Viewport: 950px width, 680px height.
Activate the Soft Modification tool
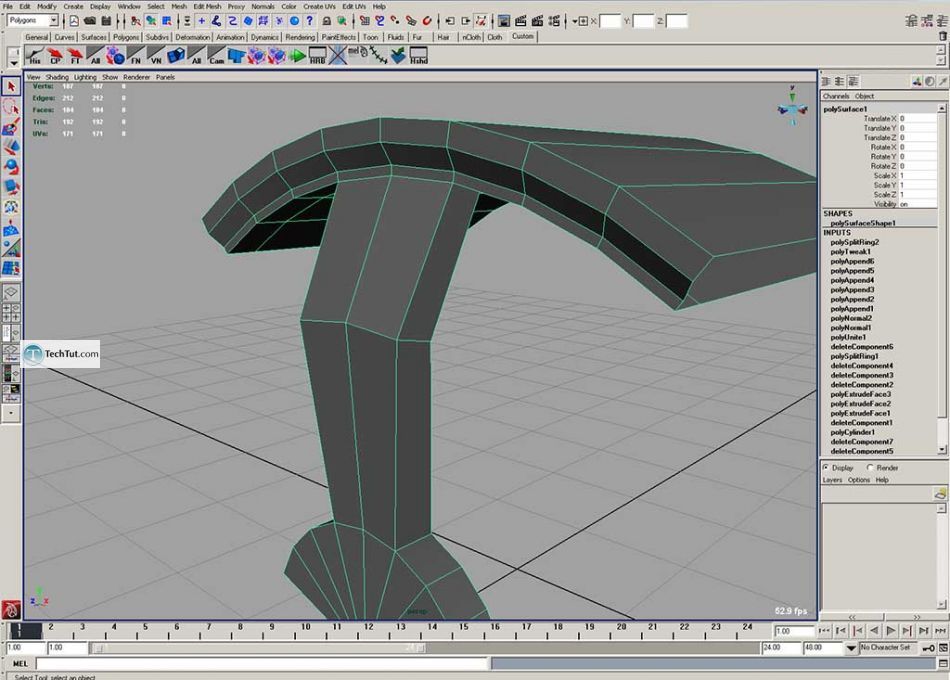[11, 228]
